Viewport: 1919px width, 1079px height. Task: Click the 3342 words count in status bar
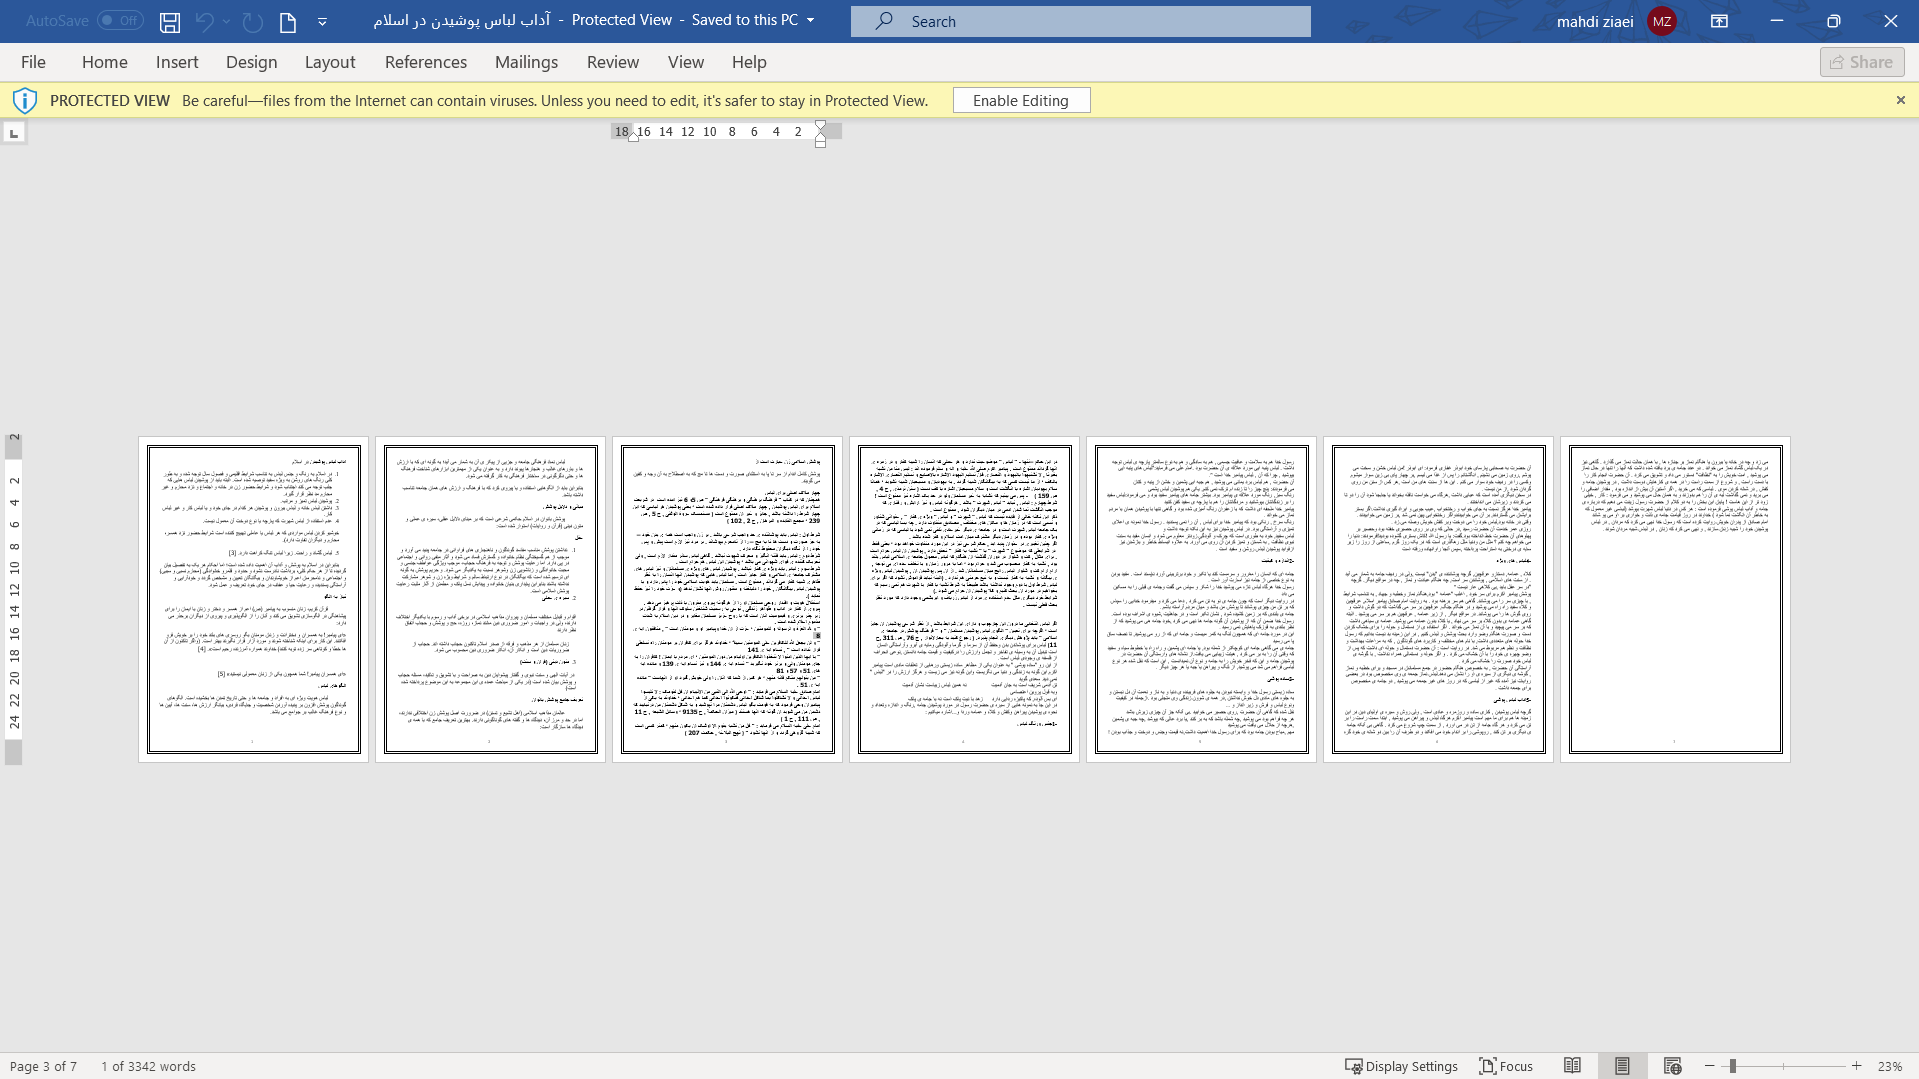click(148, 1066)
